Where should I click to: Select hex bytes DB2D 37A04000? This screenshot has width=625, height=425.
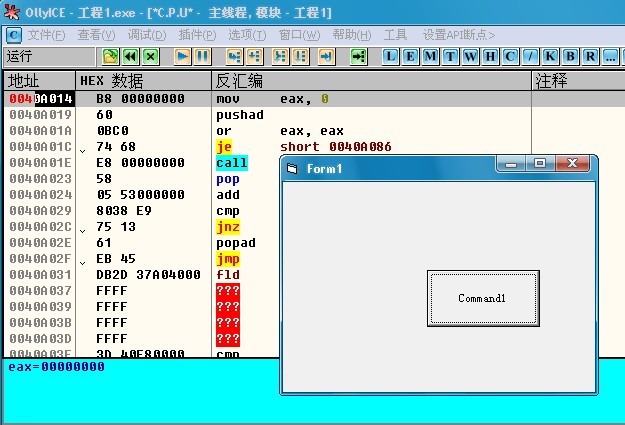tap(148, 275)
